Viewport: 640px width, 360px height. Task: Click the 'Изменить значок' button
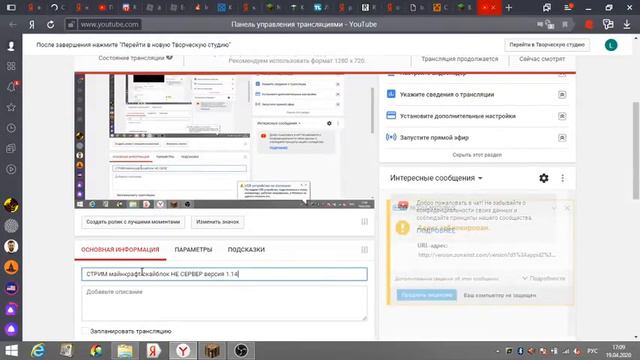(218, 222)
